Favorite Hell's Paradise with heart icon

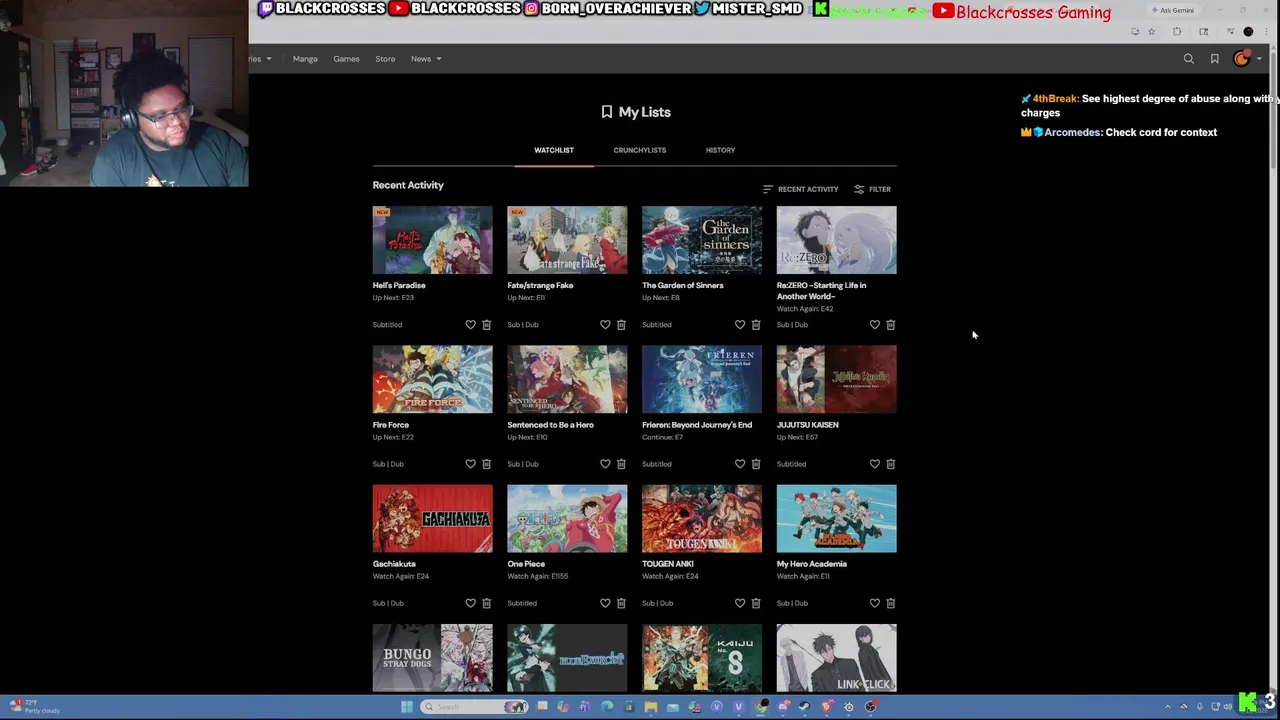pyautogui.click(x=471, y=325)
